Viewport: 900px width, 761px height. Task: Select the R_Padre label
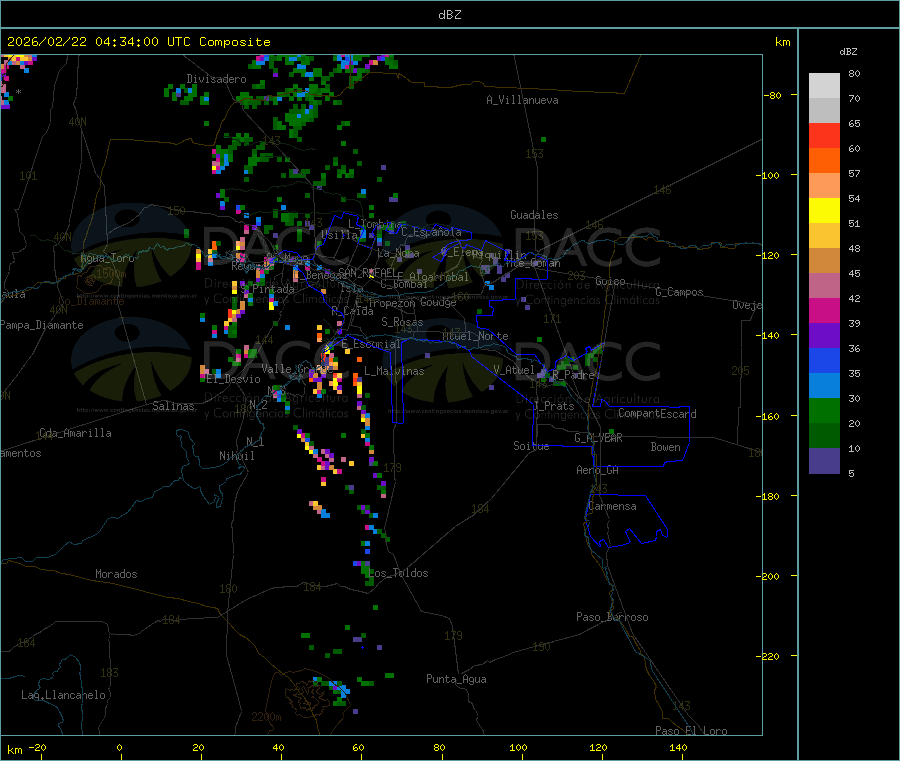(x=573, y=375)
